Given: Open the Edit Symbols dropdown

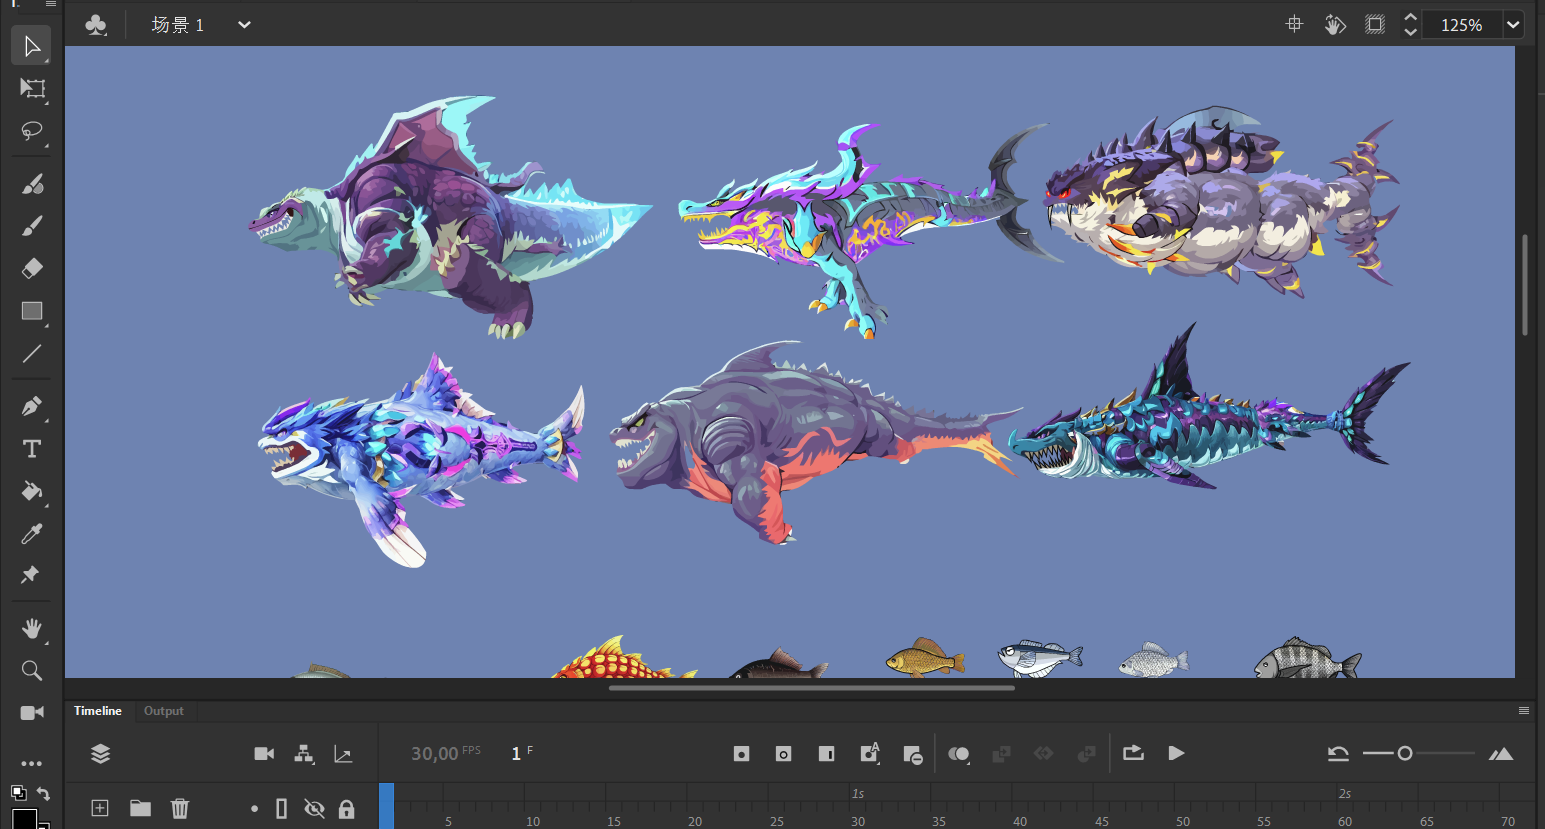Looking at the screenshot, I should point(96,25).
